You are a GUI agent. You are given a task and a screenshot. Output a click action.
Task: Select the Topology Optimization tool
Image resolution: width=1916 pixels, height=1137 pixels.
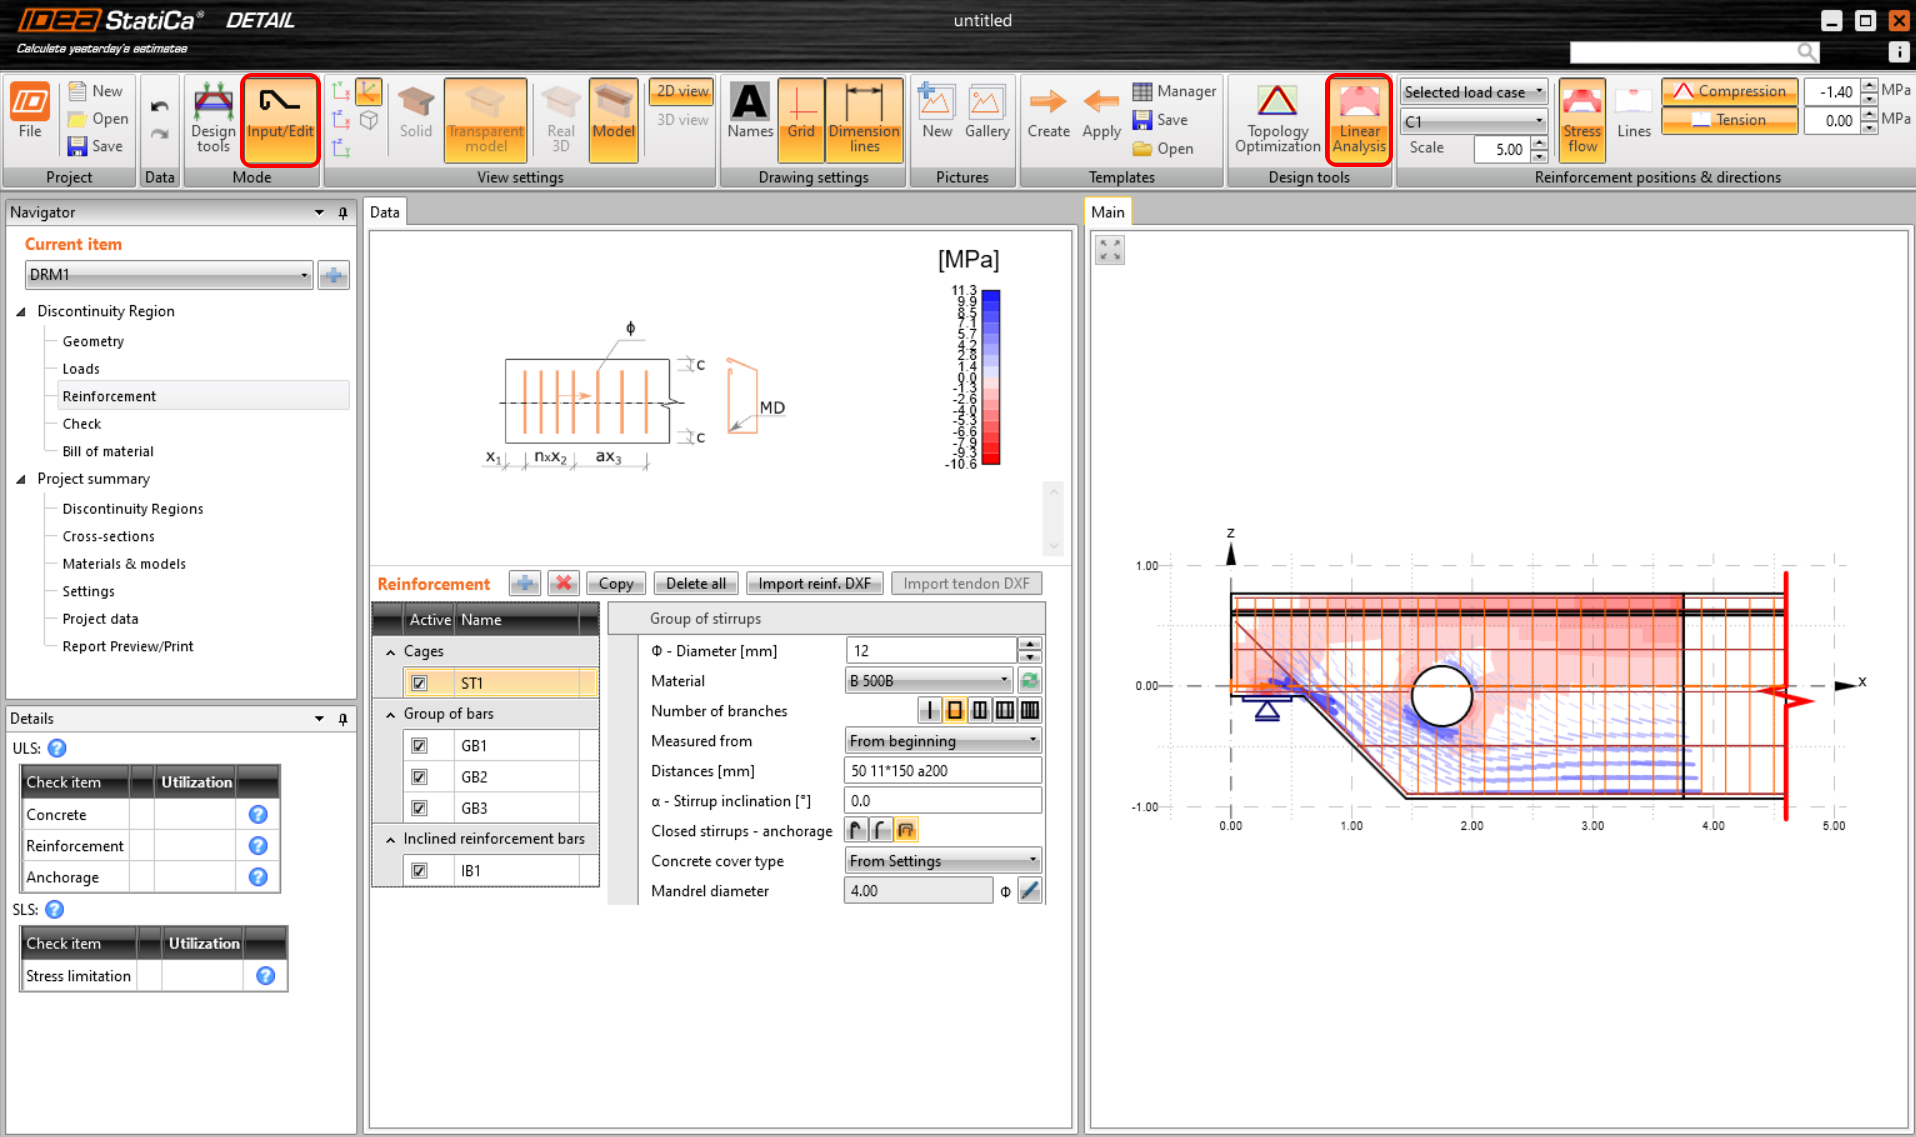click(x=1277, y=118)
